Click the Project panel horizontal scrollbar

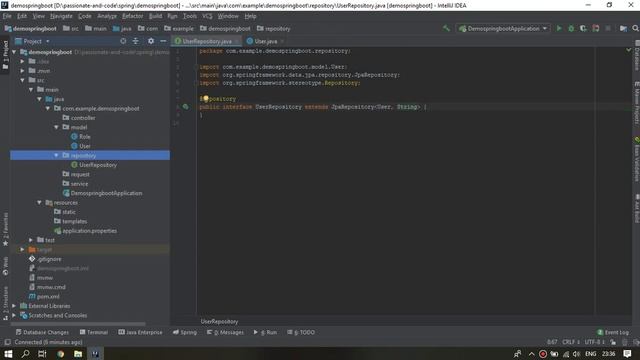coord(78,324)
